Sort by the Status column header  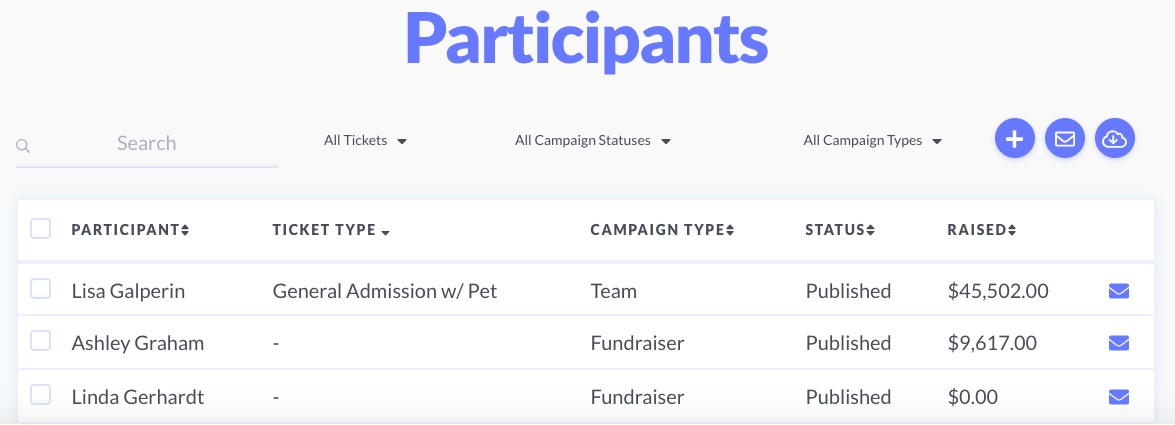840,230
